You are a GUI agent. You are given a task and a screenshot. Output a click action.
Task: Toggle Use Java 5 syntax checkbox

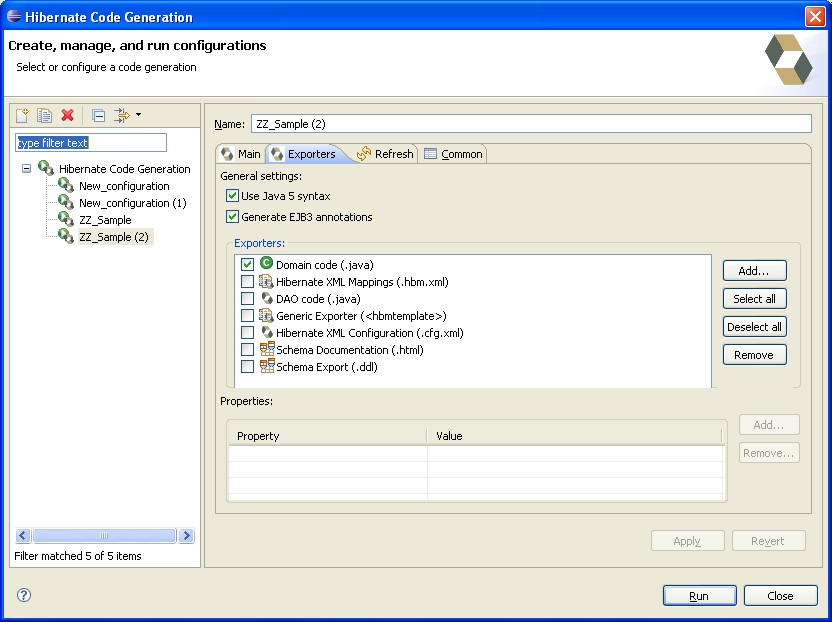pos(232,196)
